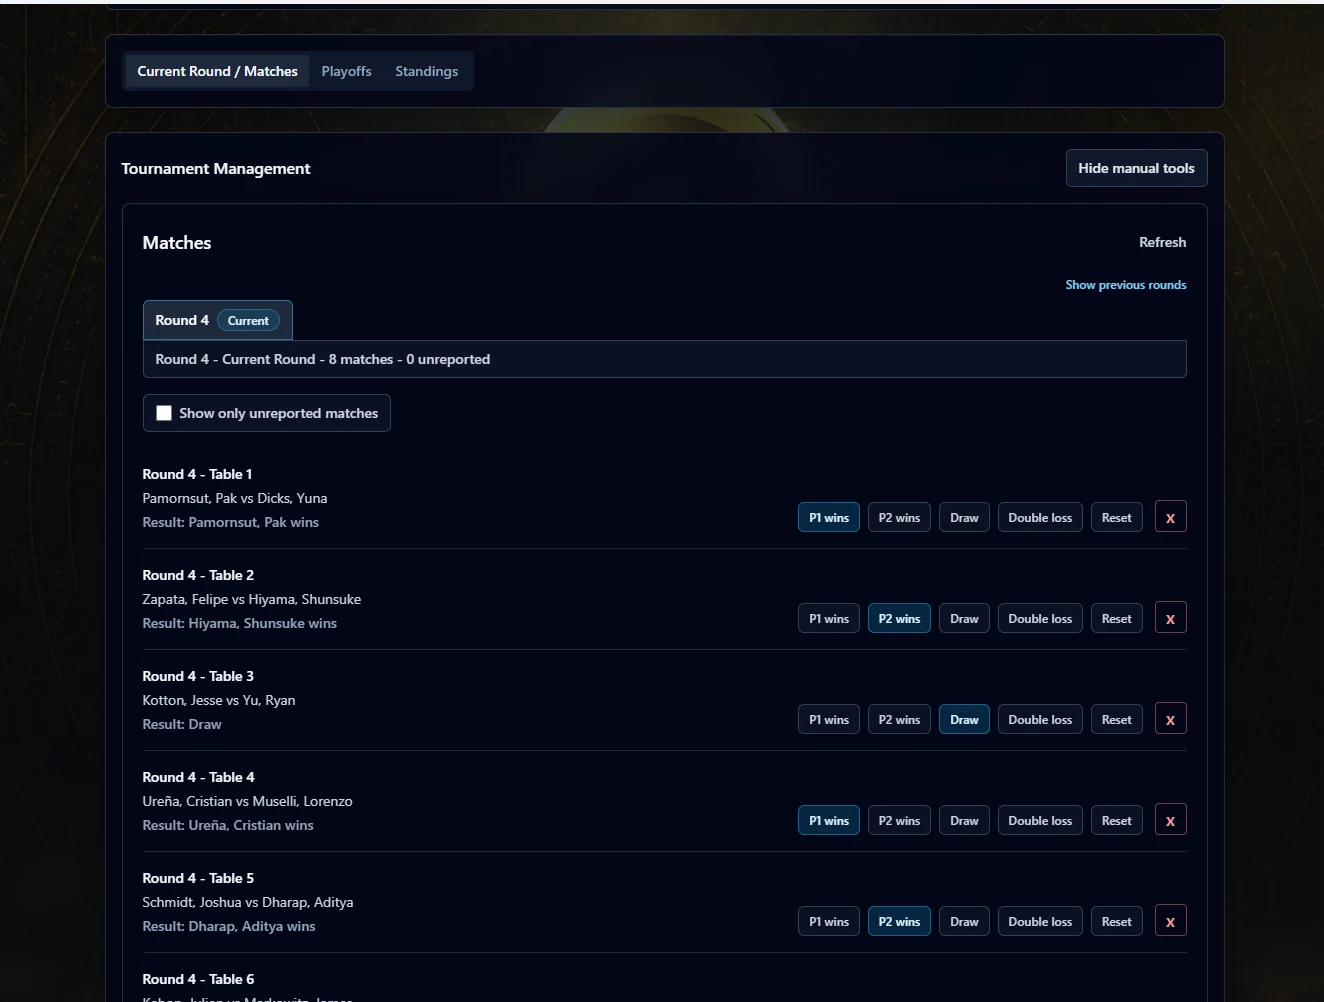Delete Table 3 match with X
The image size is (1324, 1002).
[x=1170, y=719]
